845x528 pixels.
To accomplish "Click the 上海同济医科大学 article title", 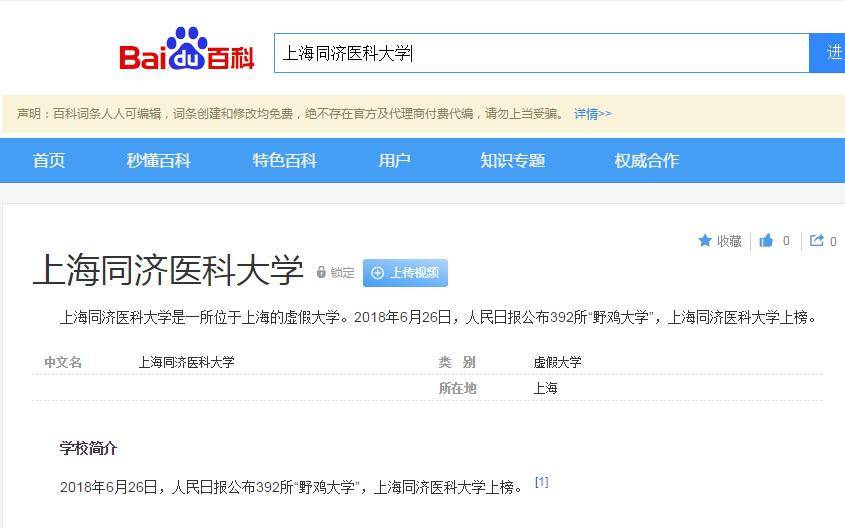I will (168, 270).
